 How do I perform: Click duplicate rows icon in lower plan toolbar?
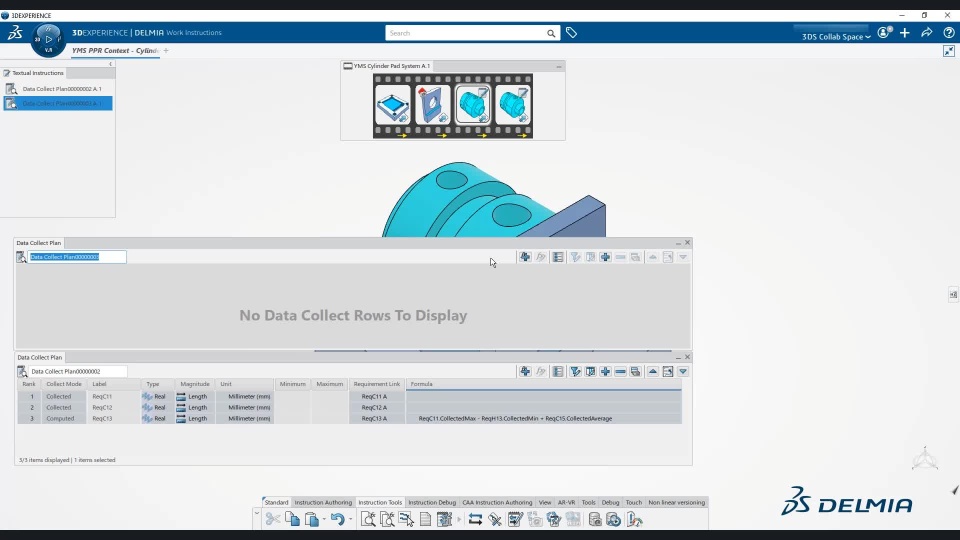(636, 372)
